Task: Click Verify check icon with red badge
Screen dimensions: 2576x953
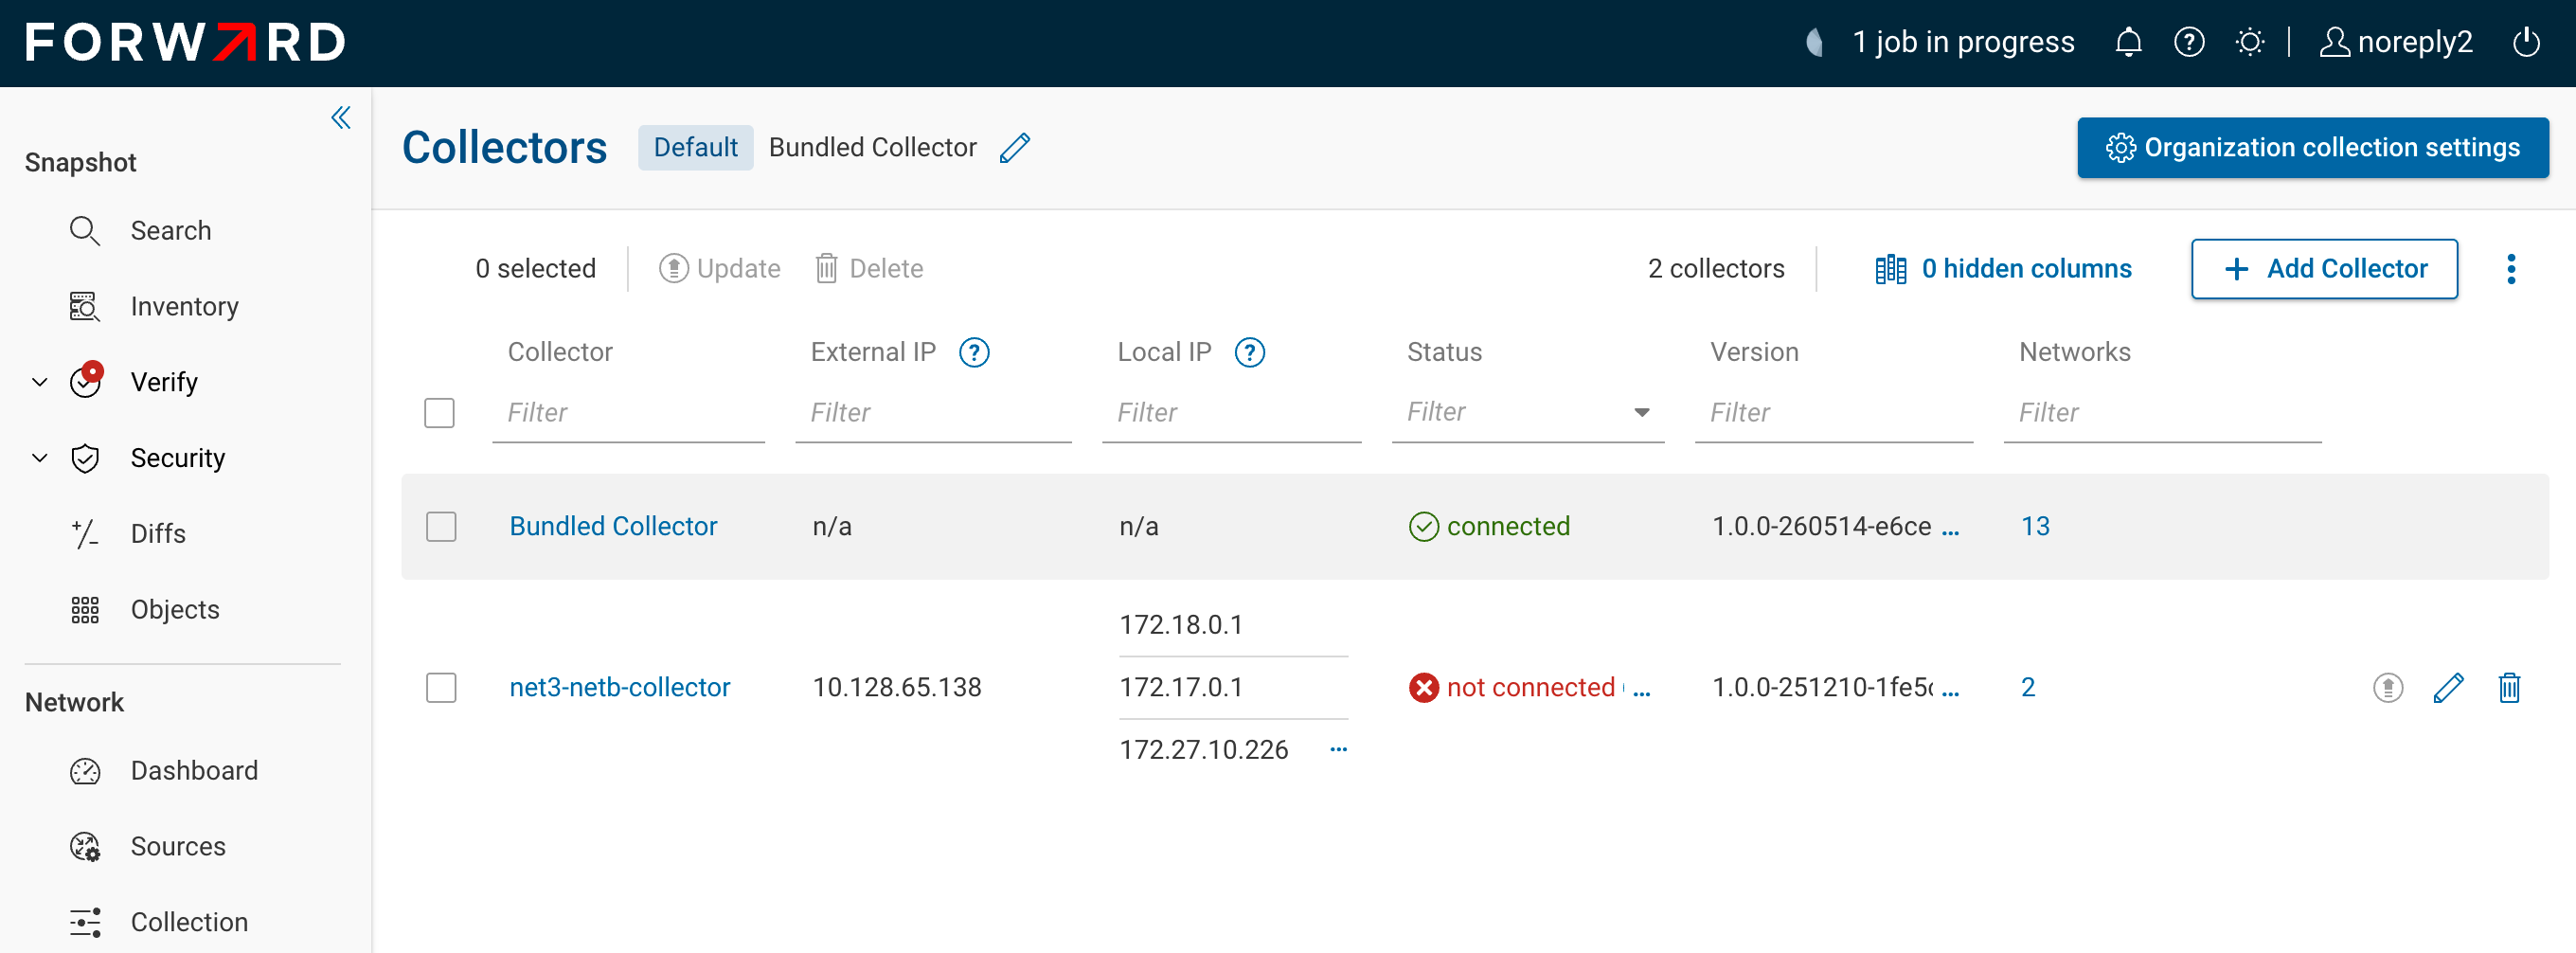Action: pyautogui.click(x=86, y=380)
